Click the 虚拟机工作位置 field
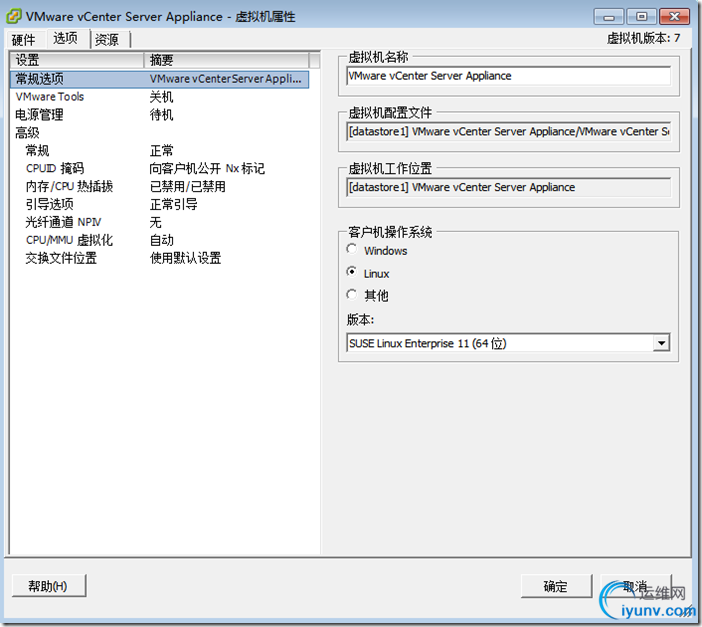 (509, 187)
